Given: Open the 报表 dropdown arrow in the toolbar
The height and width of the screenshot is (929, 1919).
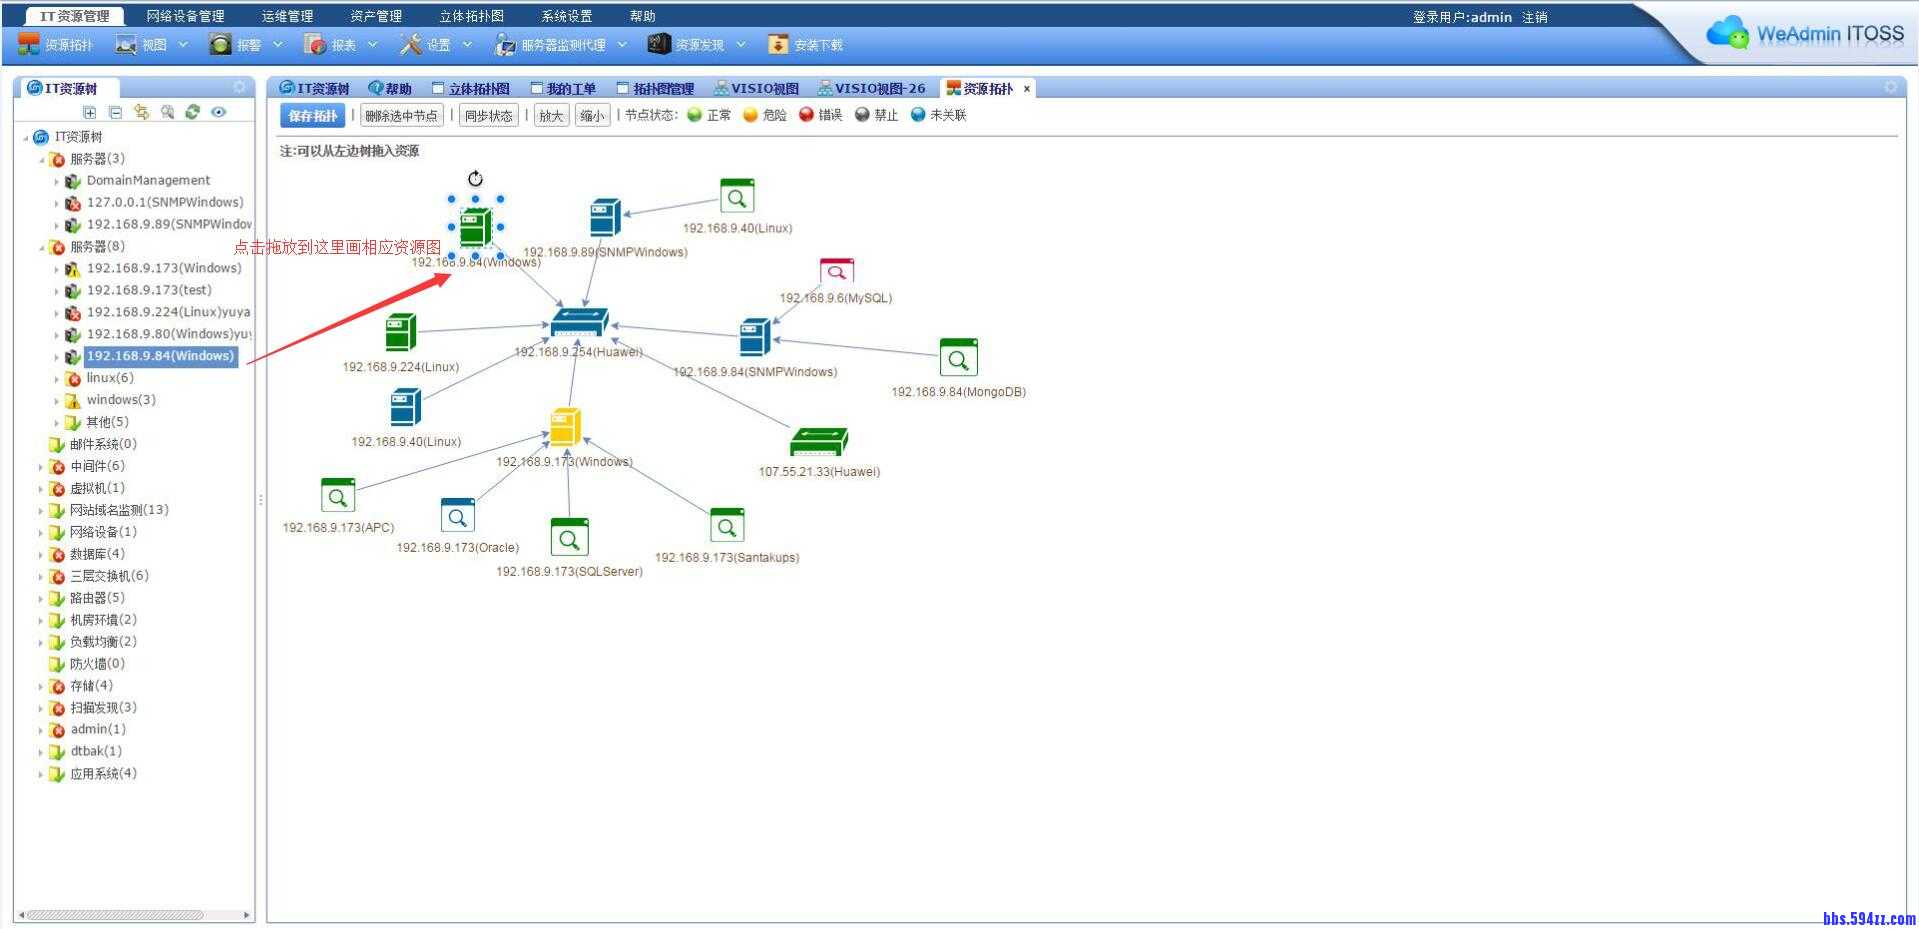Looking at the screenshot, I should [373, 45].
